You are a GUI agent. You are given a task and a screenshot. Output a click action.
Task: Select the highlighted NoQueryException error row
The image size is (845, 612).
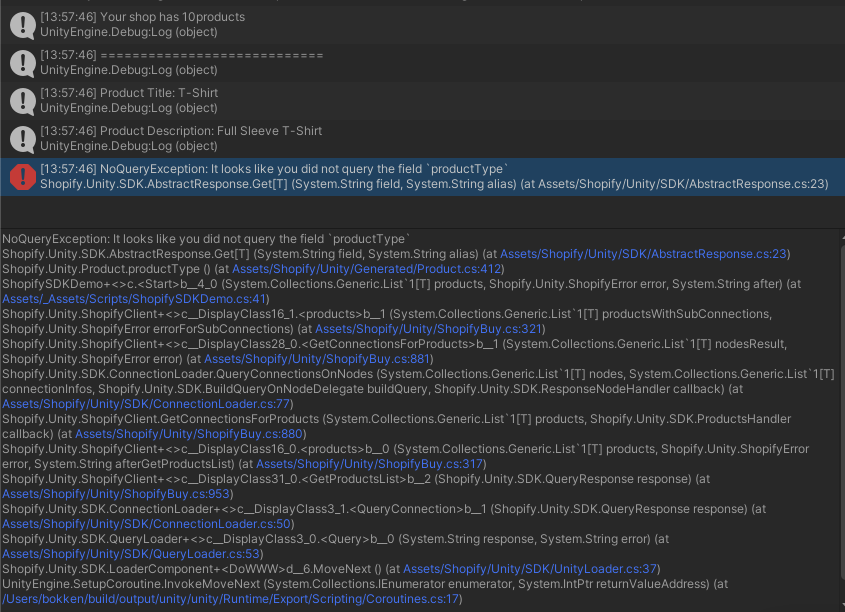click(422, 177)
